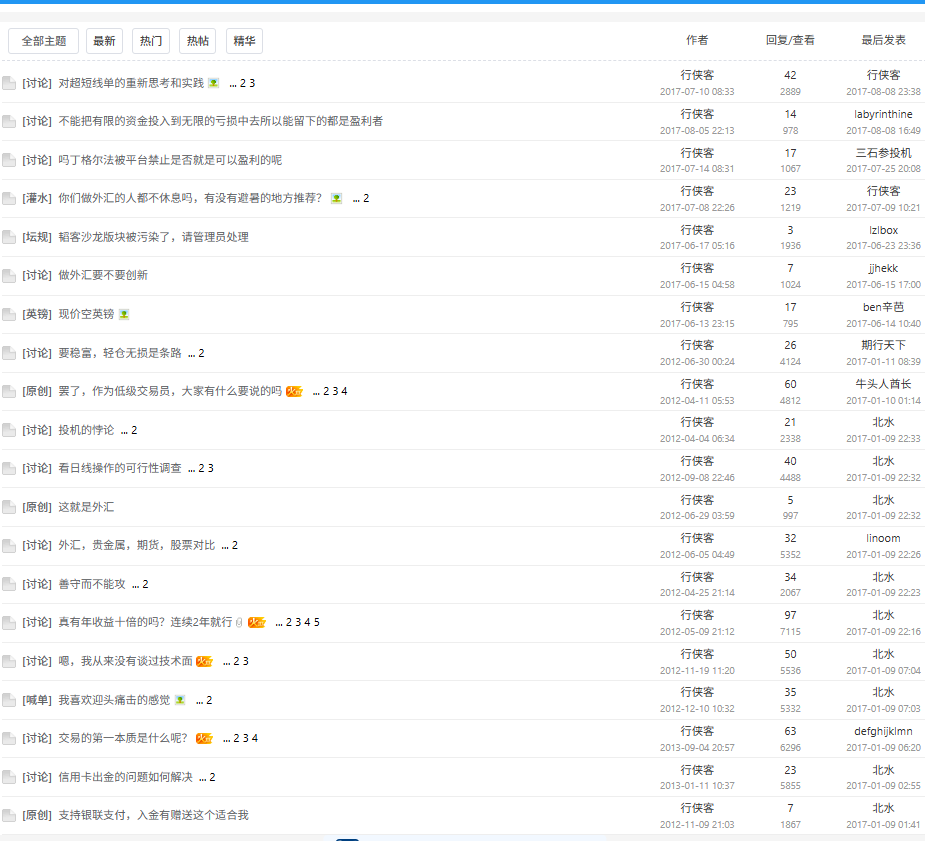
Task: Click thread icon for 嗯，我从来没有谈过技术面
Action: tap(9, 662)
